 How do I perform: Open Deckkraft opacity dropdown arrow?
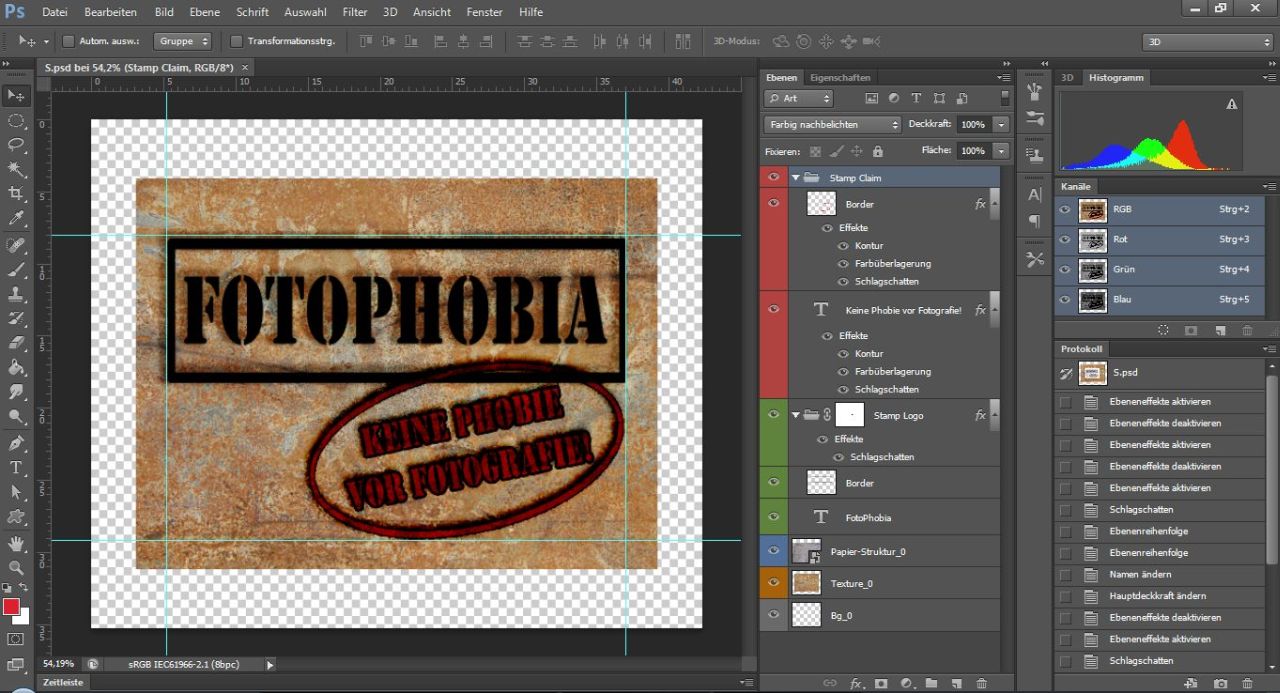coord(1001,125)
